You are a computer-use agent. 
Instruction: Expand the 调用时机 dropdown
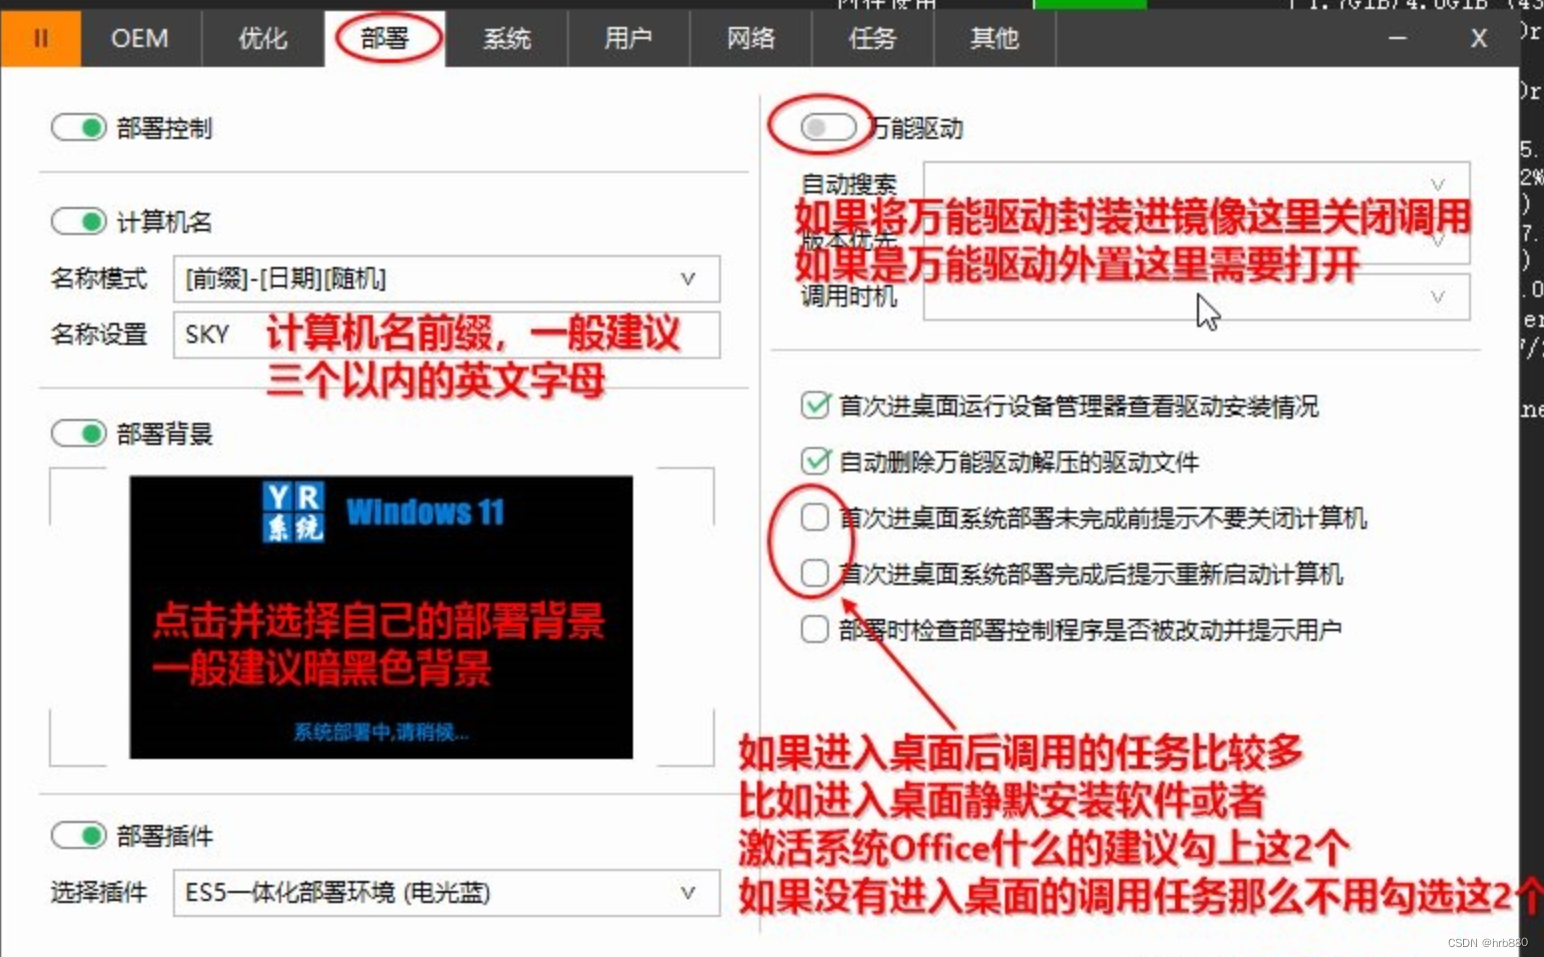coord(1196,297)
